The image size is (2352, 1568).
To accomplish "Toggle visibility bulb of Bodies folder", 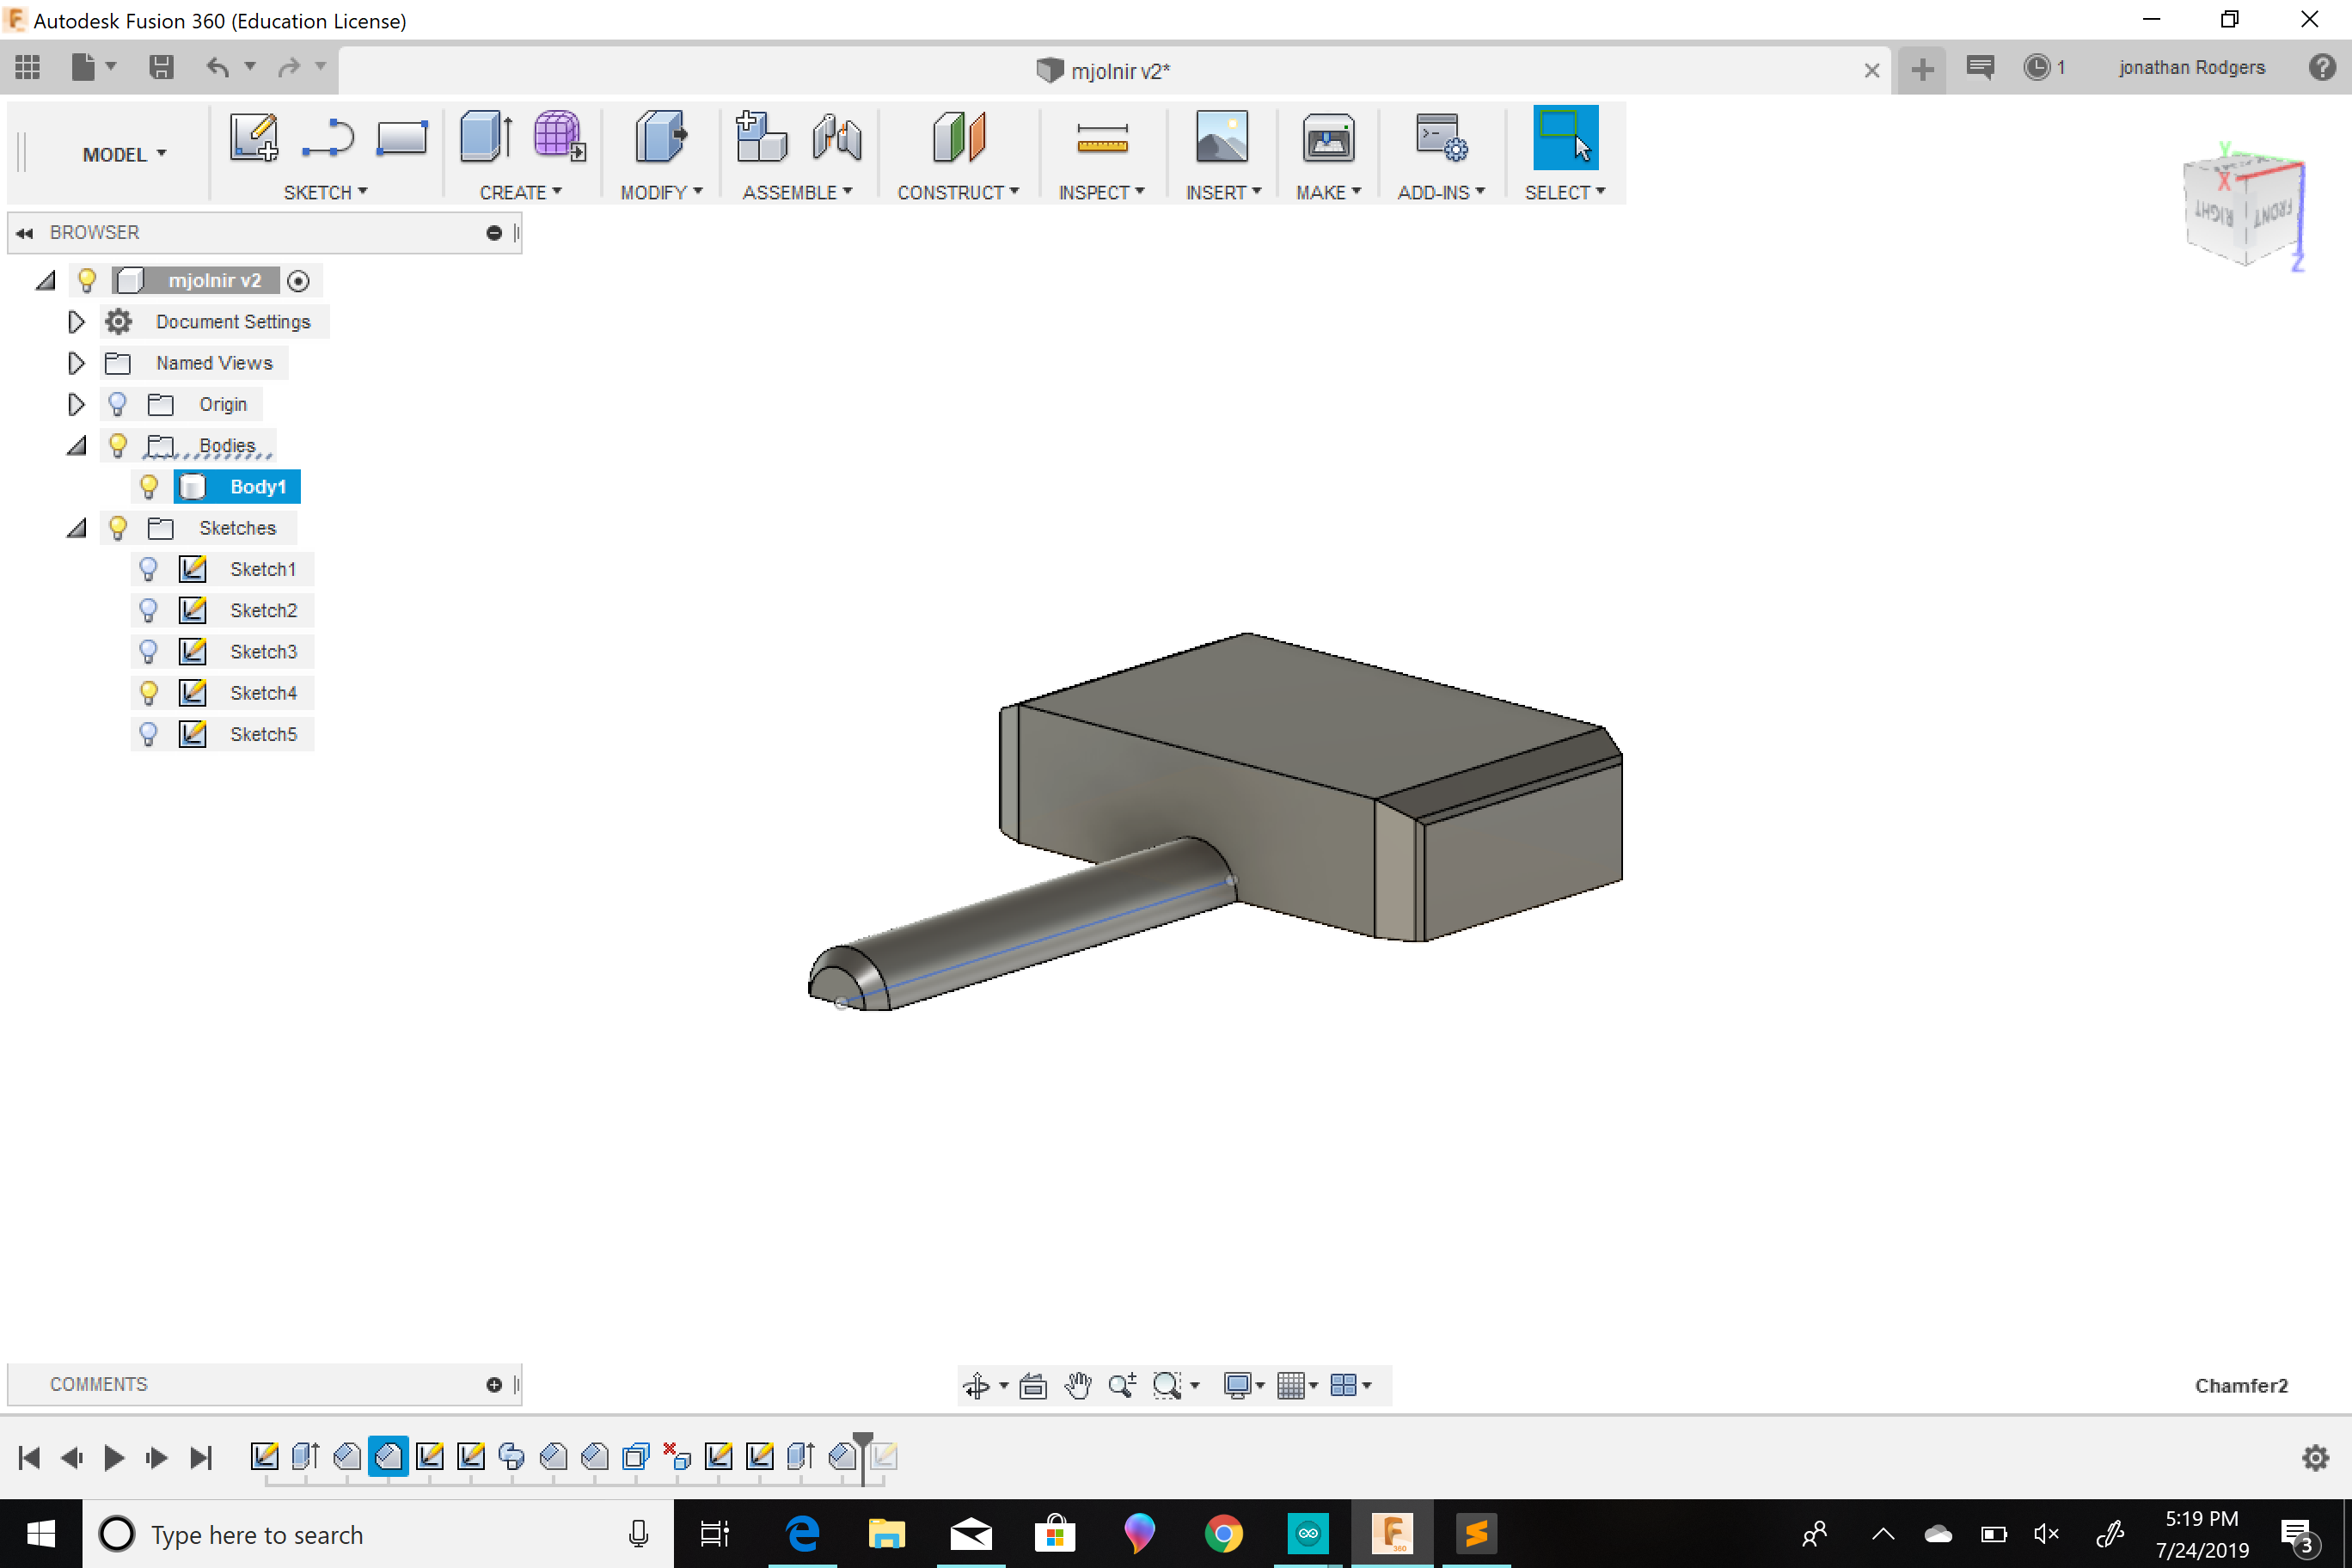I will [117, 445].
